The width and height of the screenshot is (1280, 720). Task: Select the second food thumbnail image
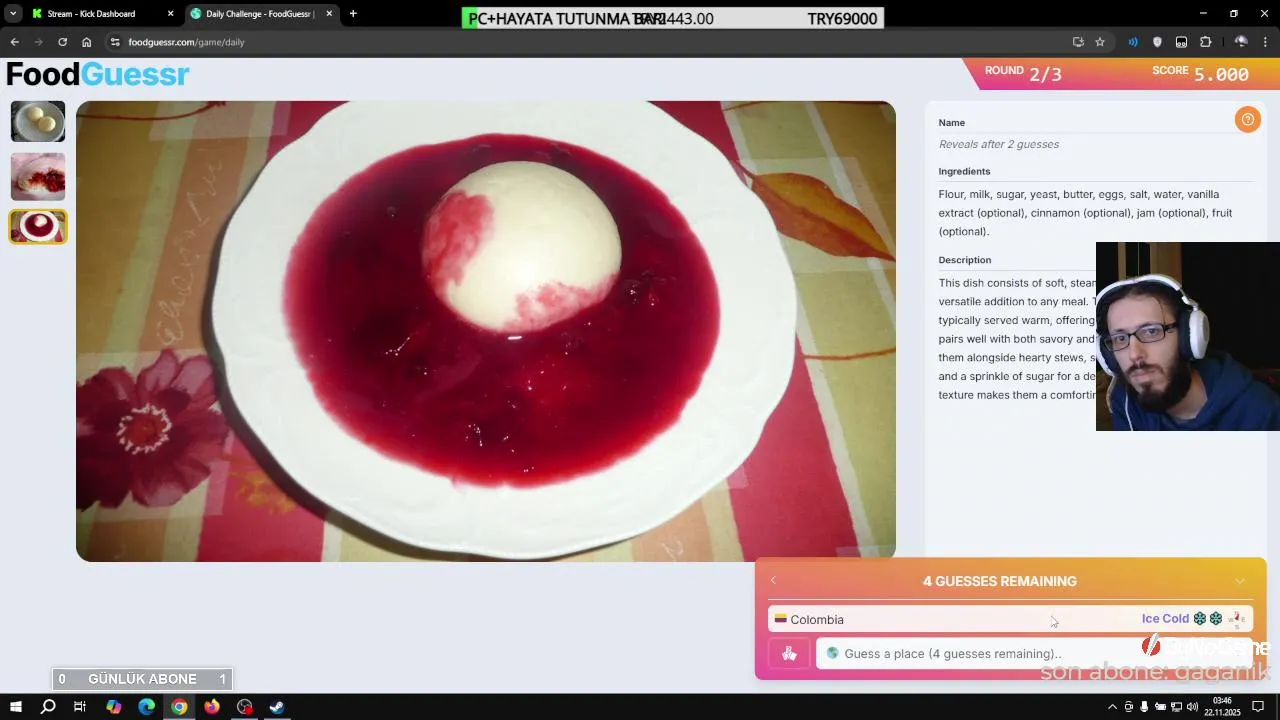[38, 176]
